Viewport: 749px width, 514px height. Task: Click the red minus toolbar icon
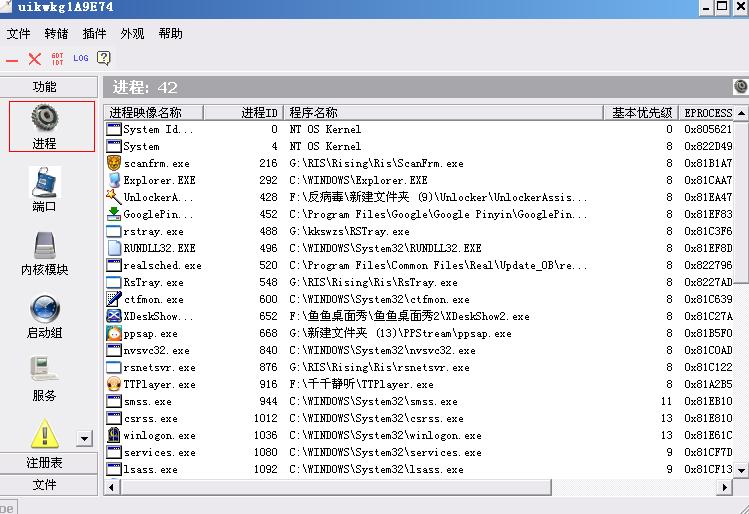[12, 60]
